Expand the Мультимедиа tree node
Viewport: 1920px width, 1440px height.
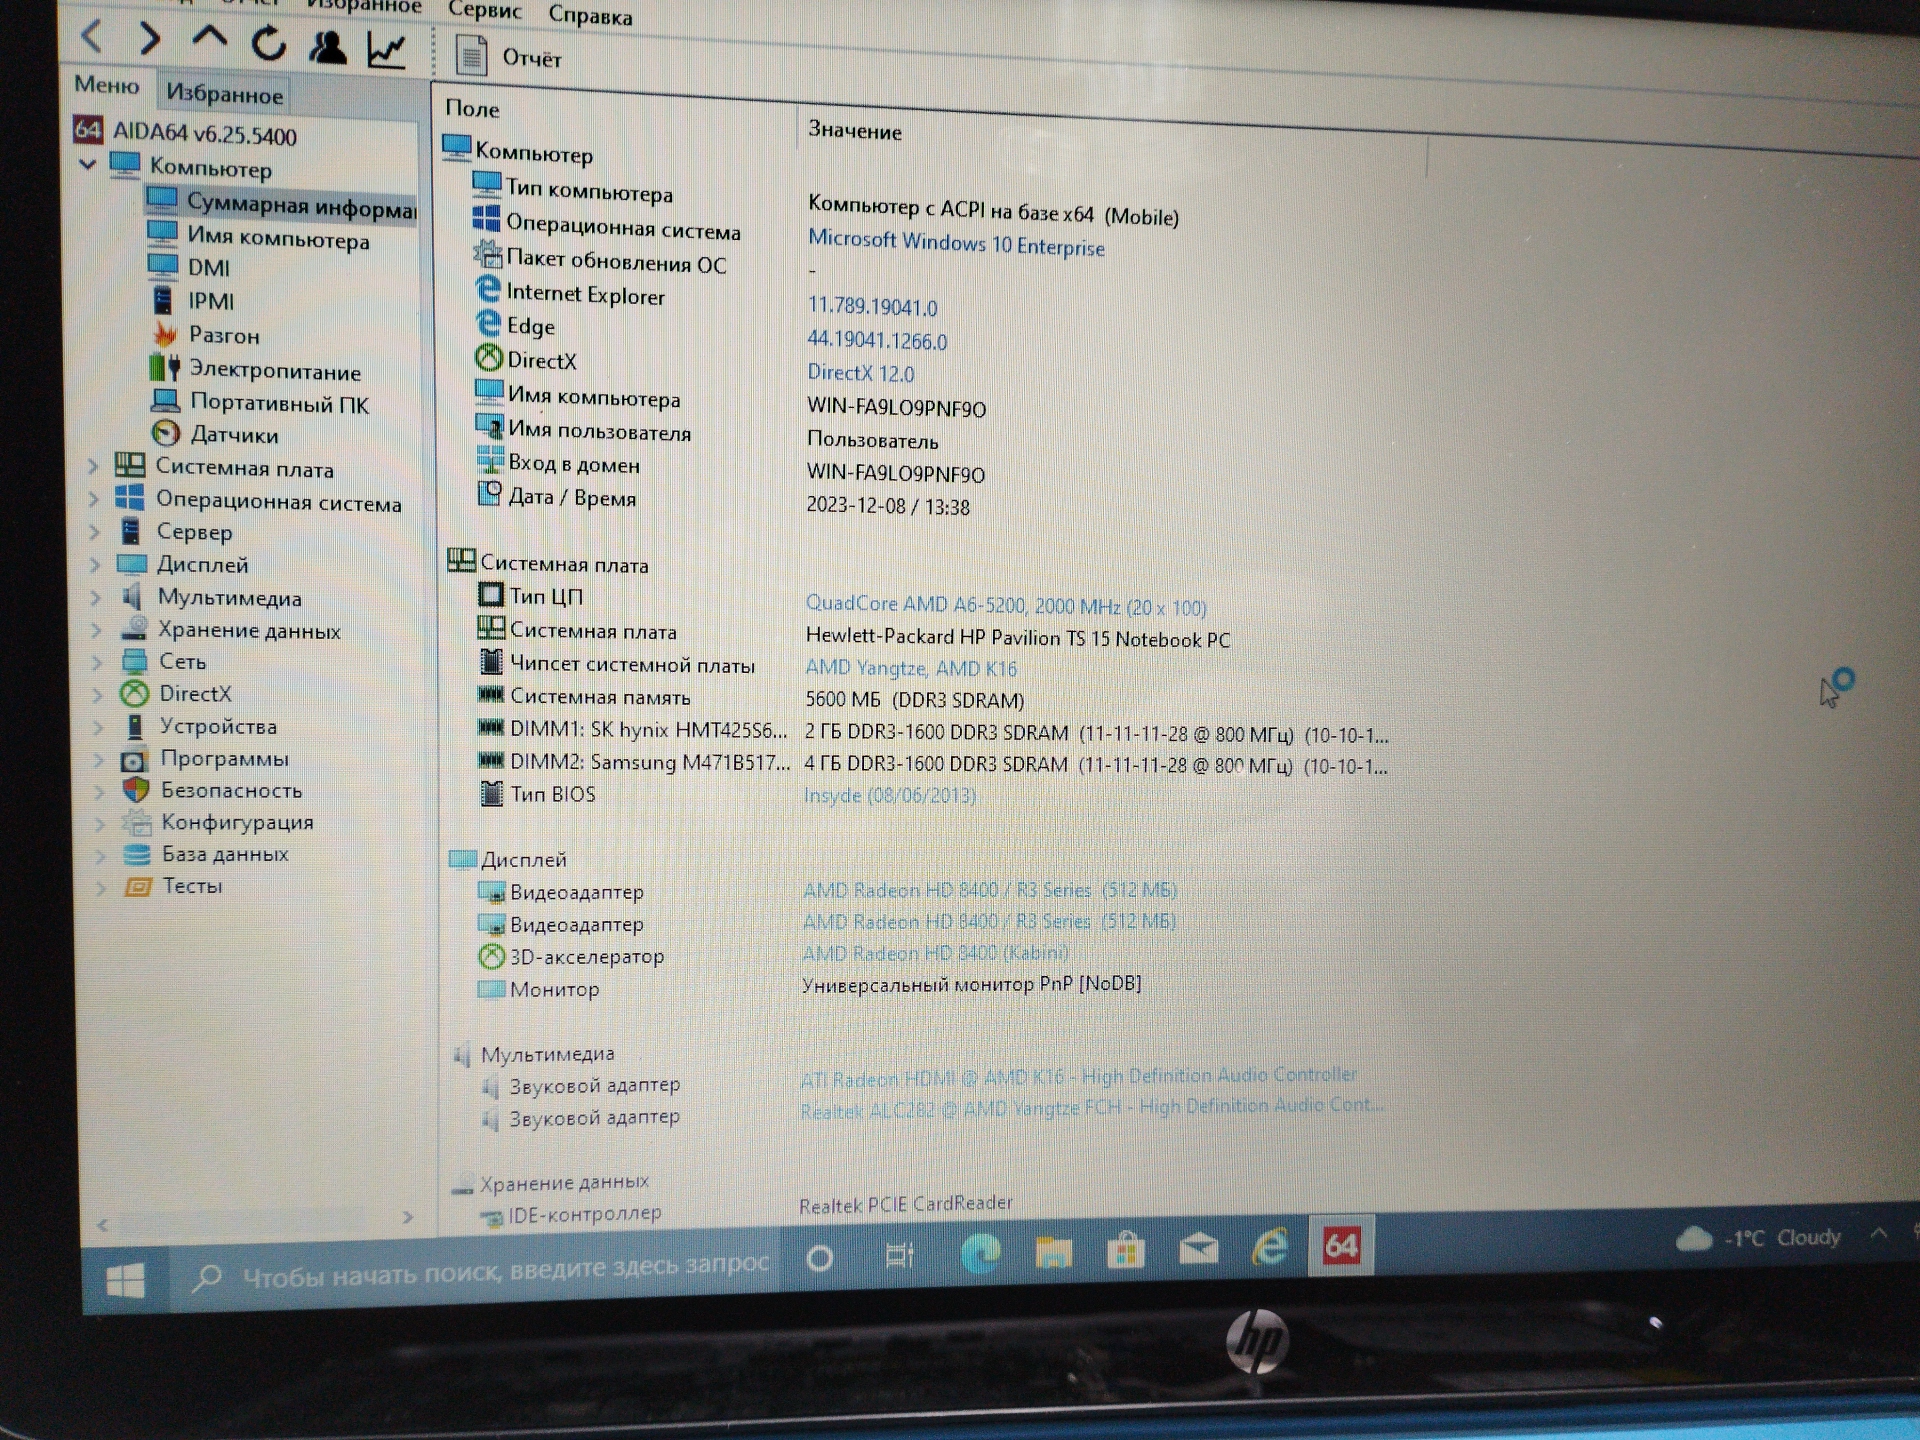[96, 598]
